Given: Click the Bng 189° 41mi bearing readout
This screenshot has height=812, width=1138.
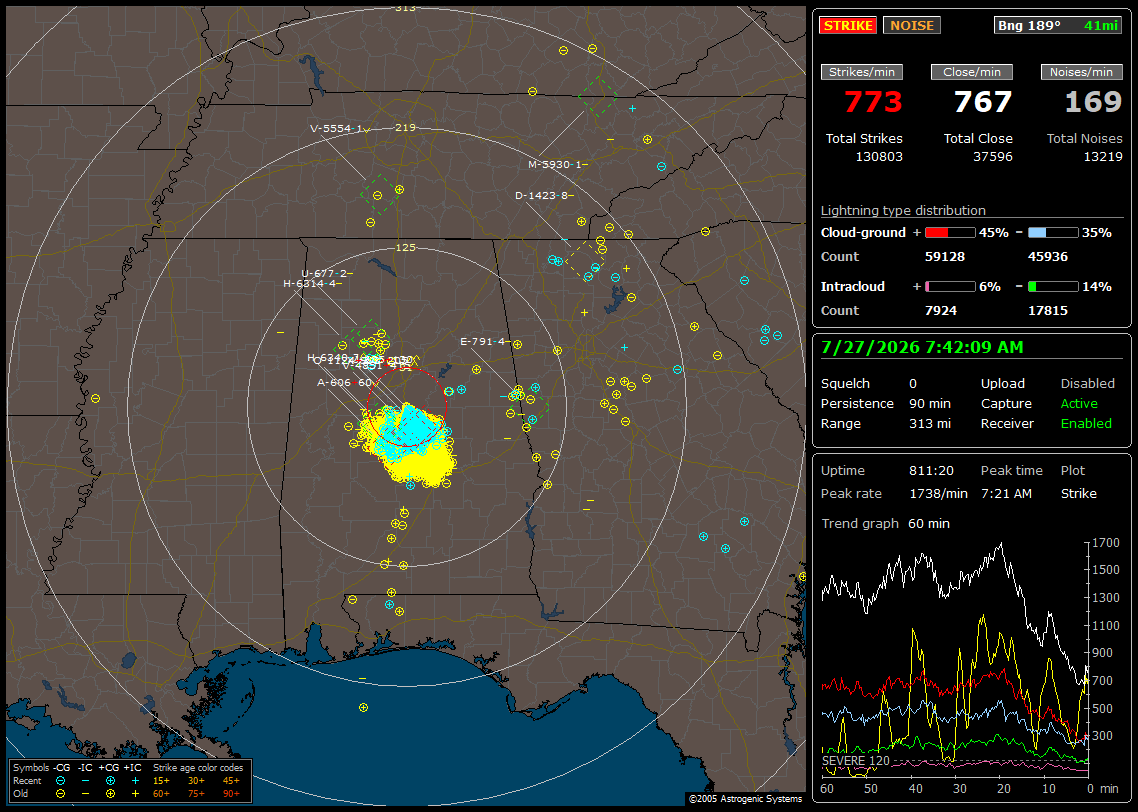Looking at the screenshot, I should [1058, 25].
